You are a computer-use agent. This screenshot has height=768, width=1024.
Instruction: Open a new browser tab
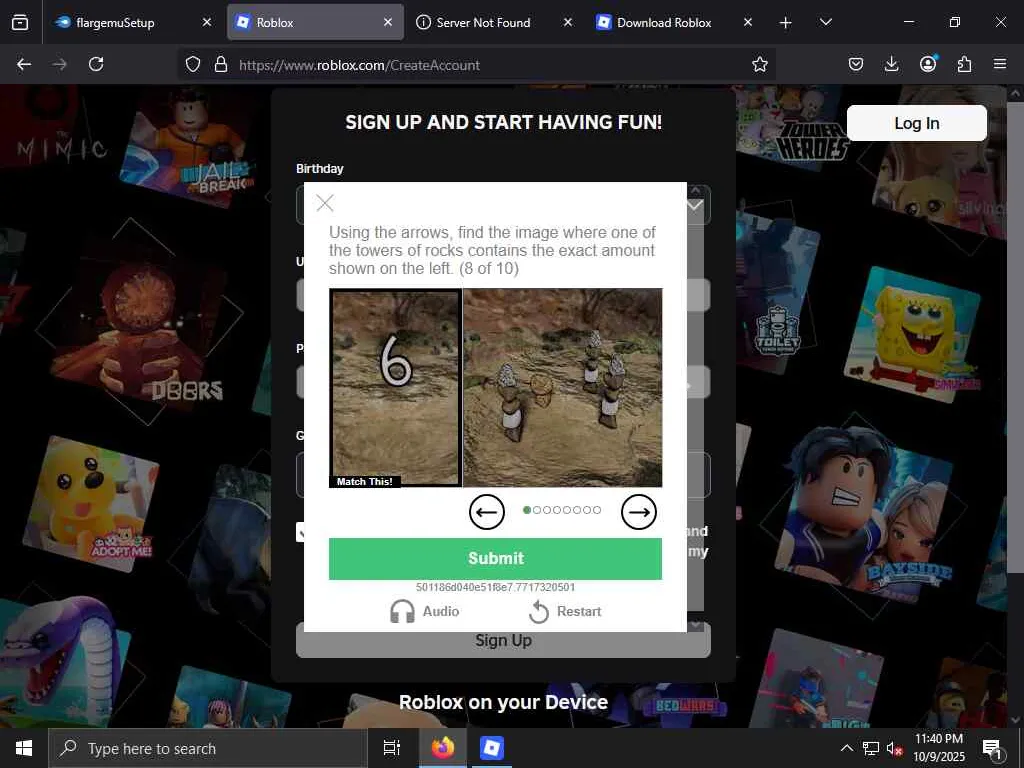point(786,23)
